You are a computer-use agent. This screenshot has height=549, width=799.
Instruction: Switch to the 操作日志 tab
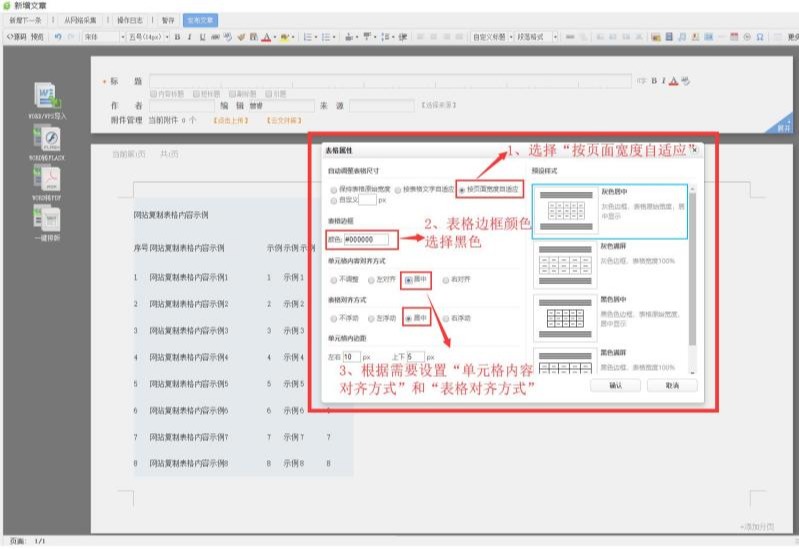click(130, 19)
